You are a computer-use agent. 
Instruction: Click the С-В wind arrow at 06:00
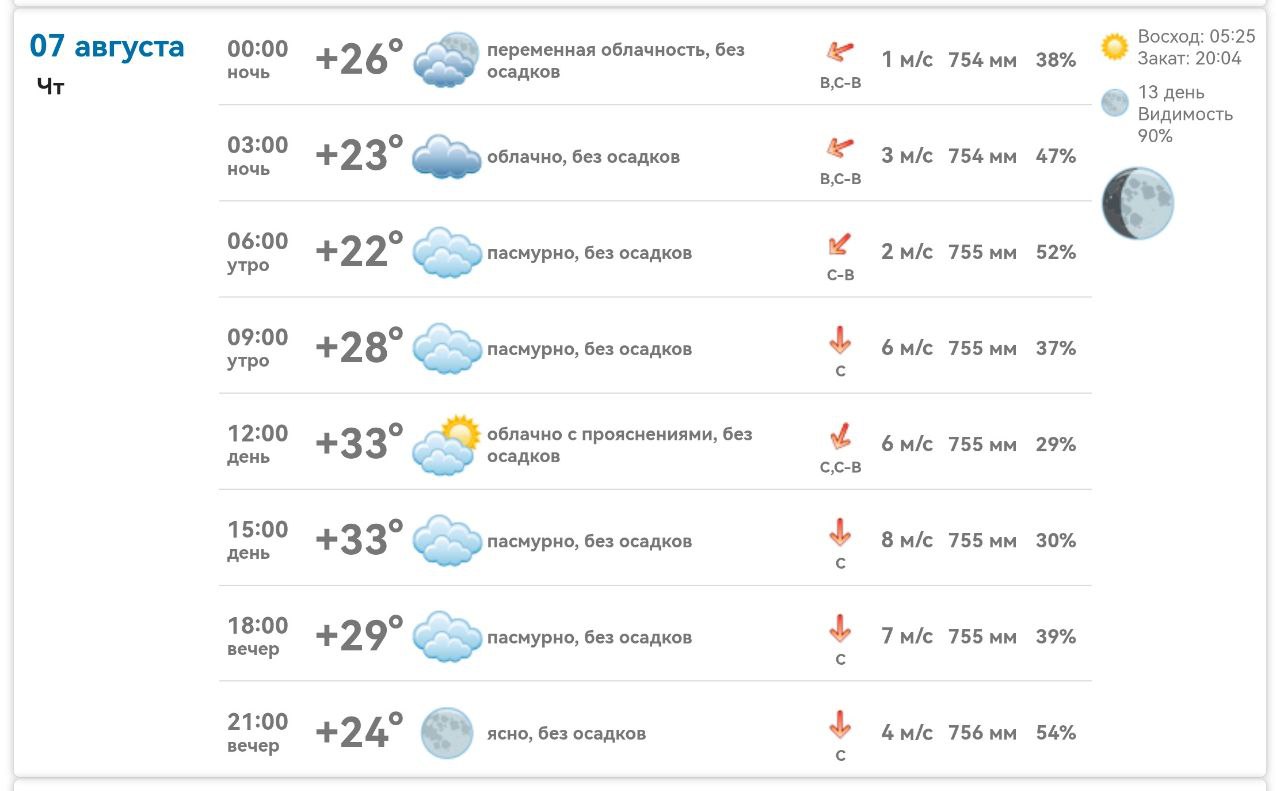pyautogui.click(x=840, y=245)
